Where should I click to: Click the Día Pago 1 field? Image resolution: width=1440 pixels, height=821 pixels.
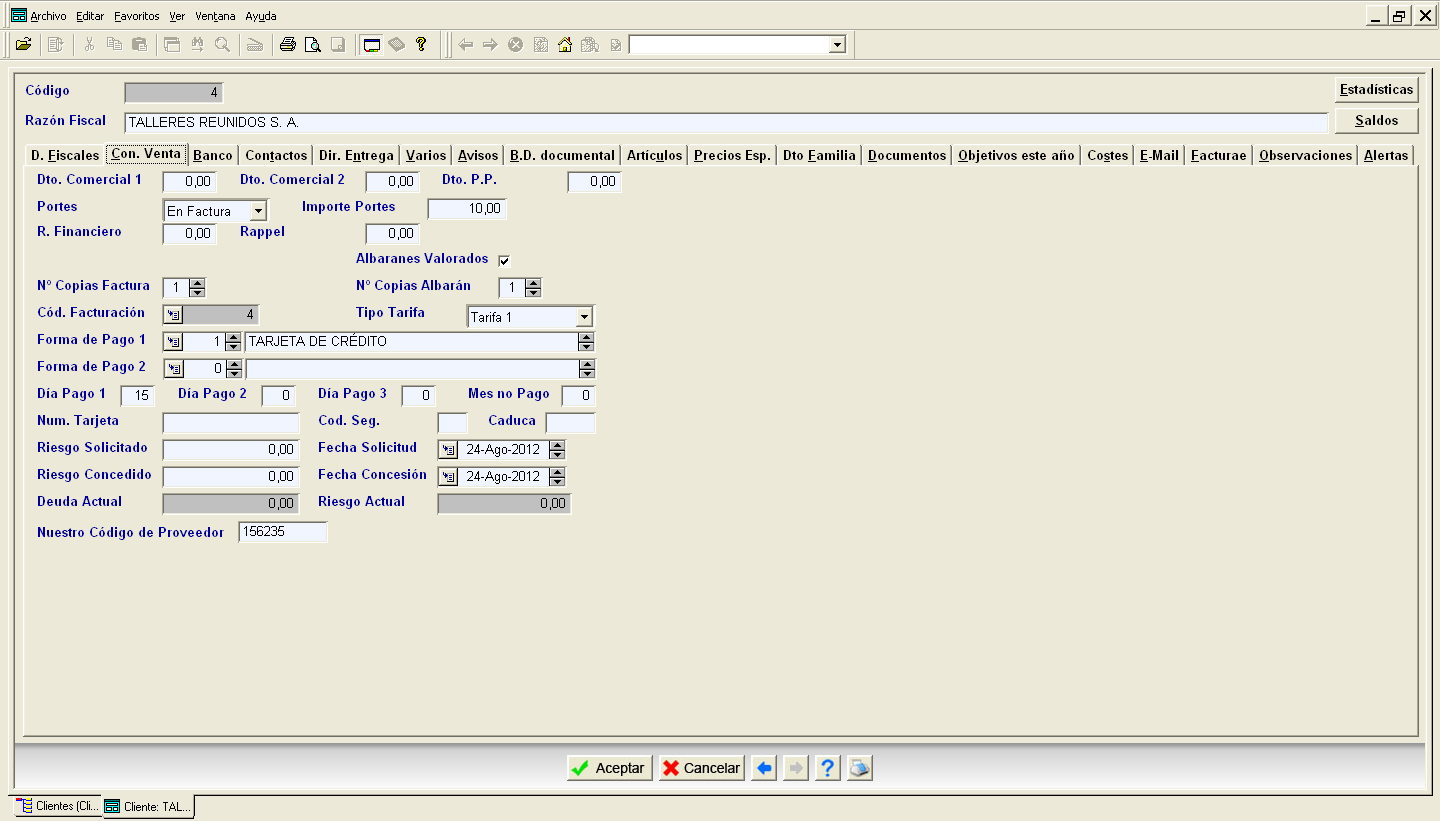[x=138, y=396]
